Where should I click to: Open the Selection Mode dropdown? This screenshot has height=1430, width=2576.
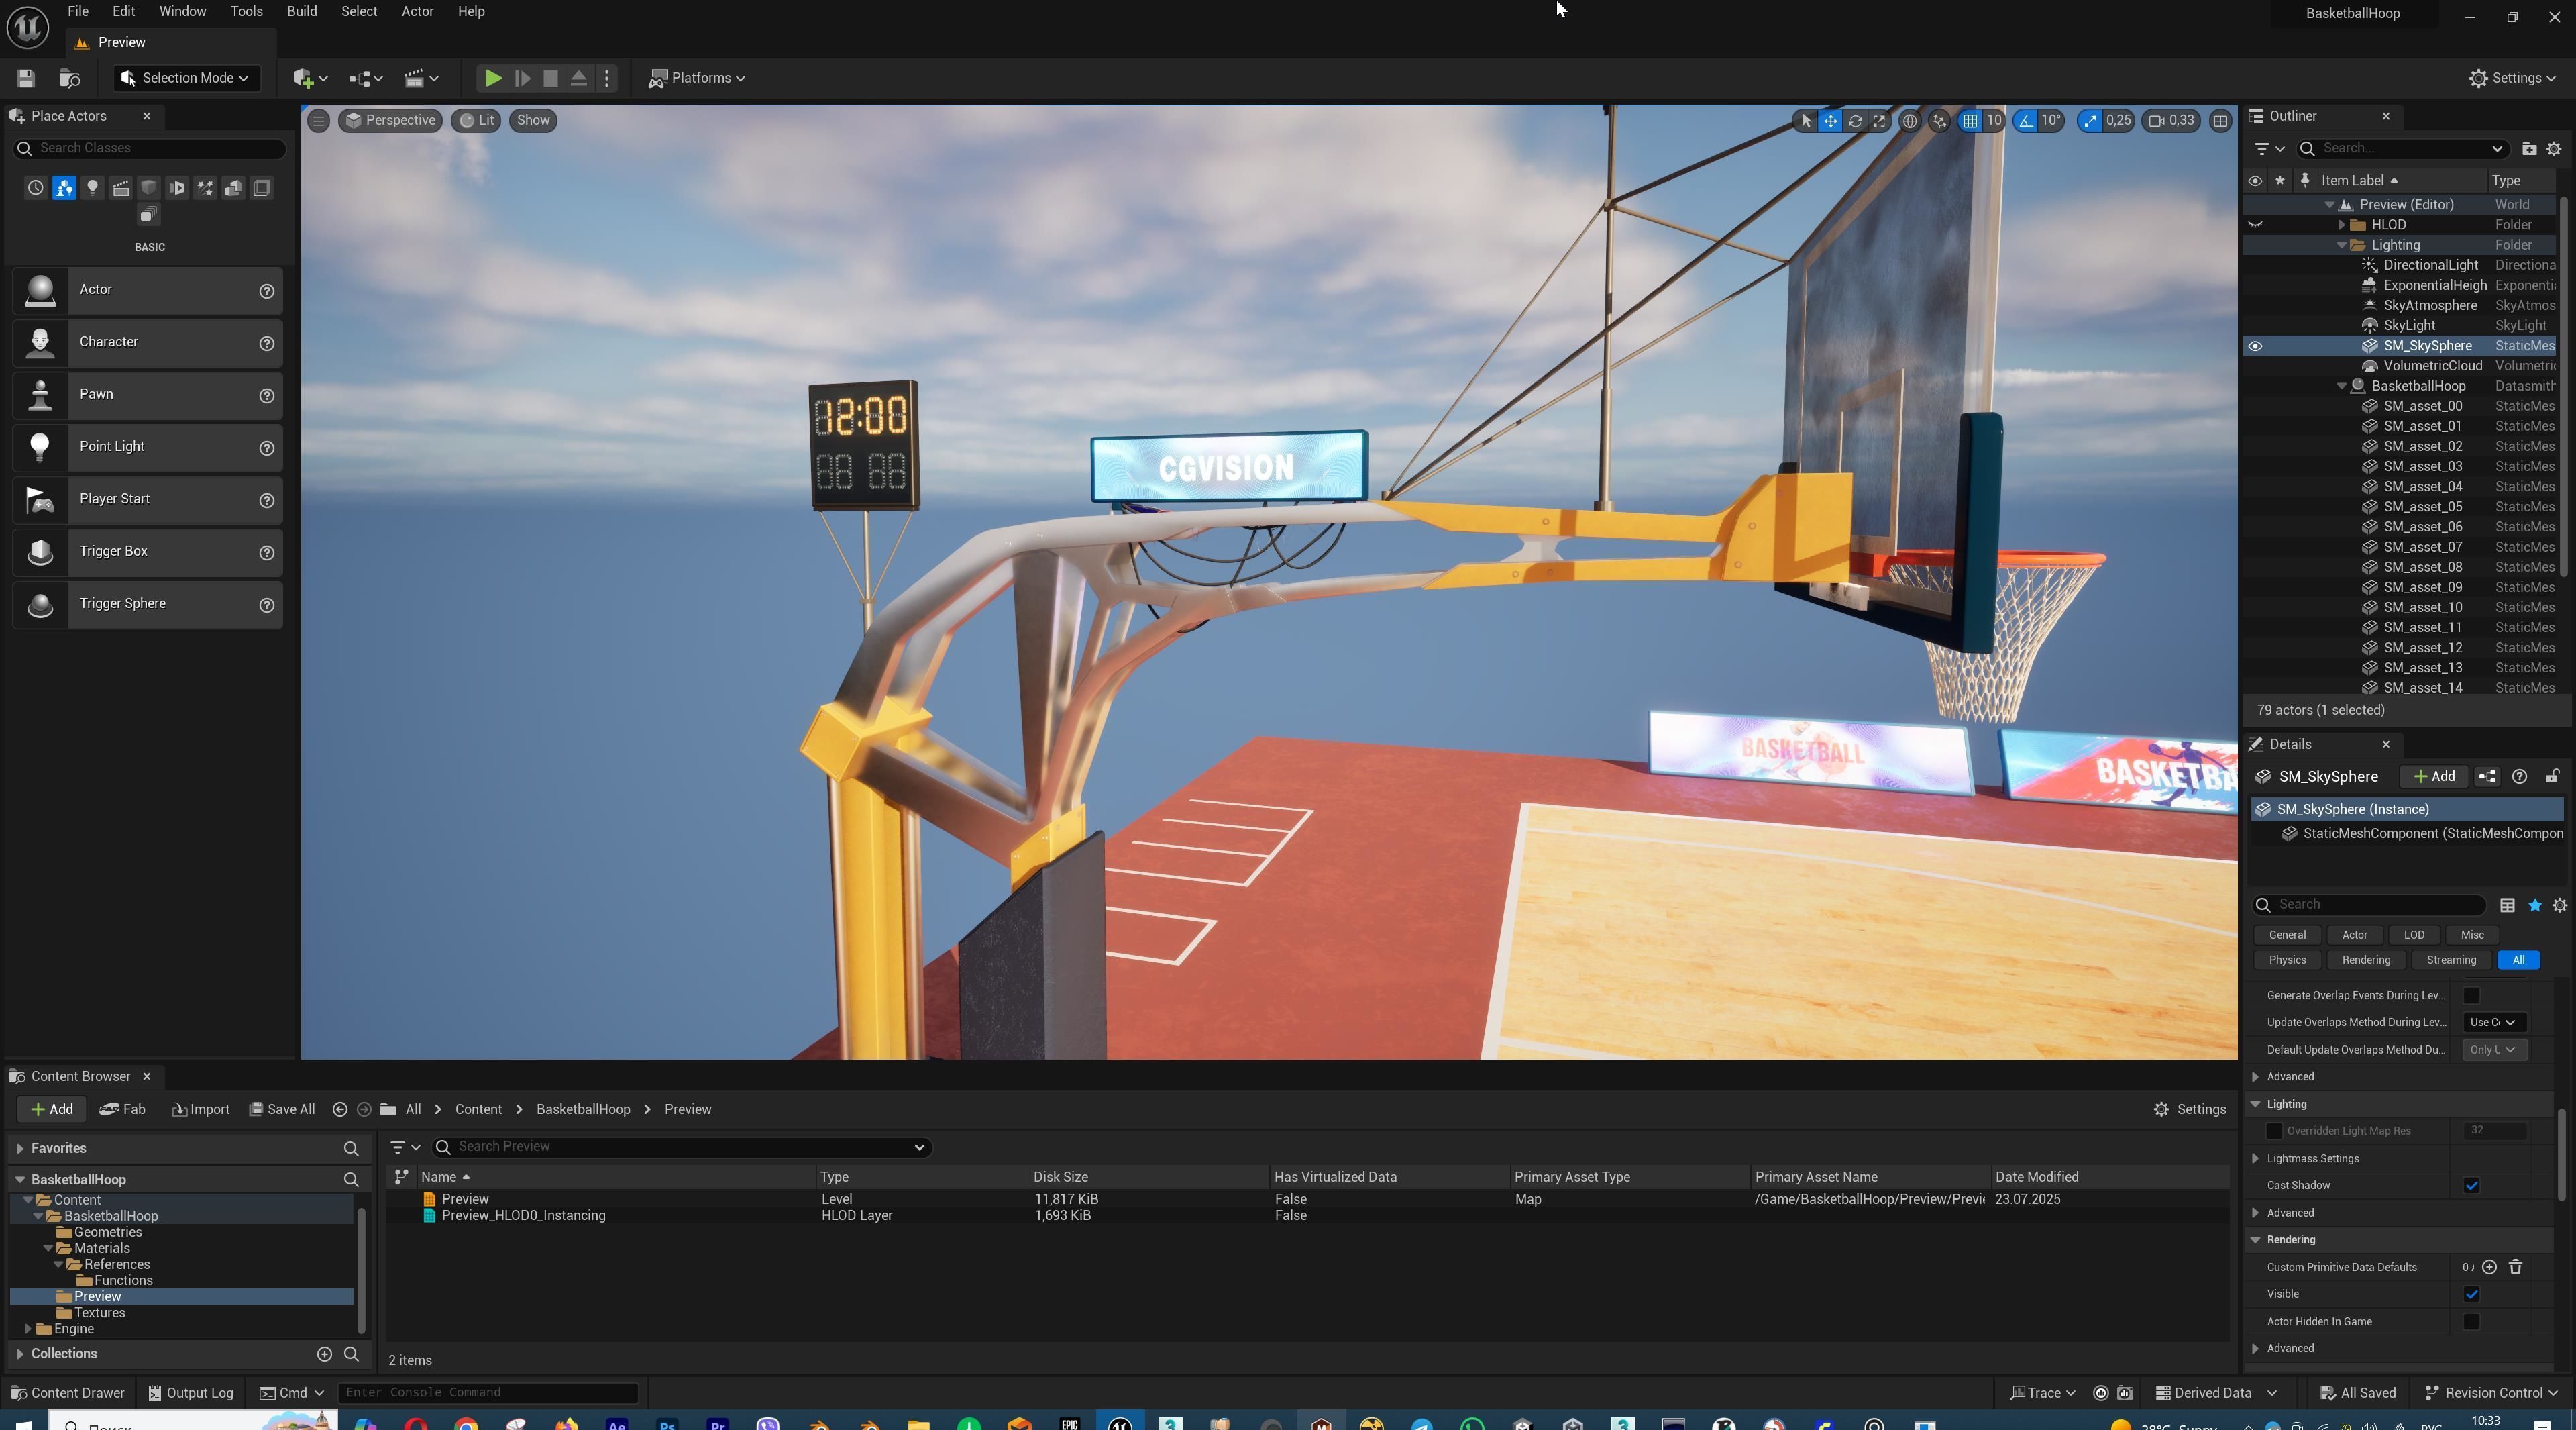tap(186, 78)
